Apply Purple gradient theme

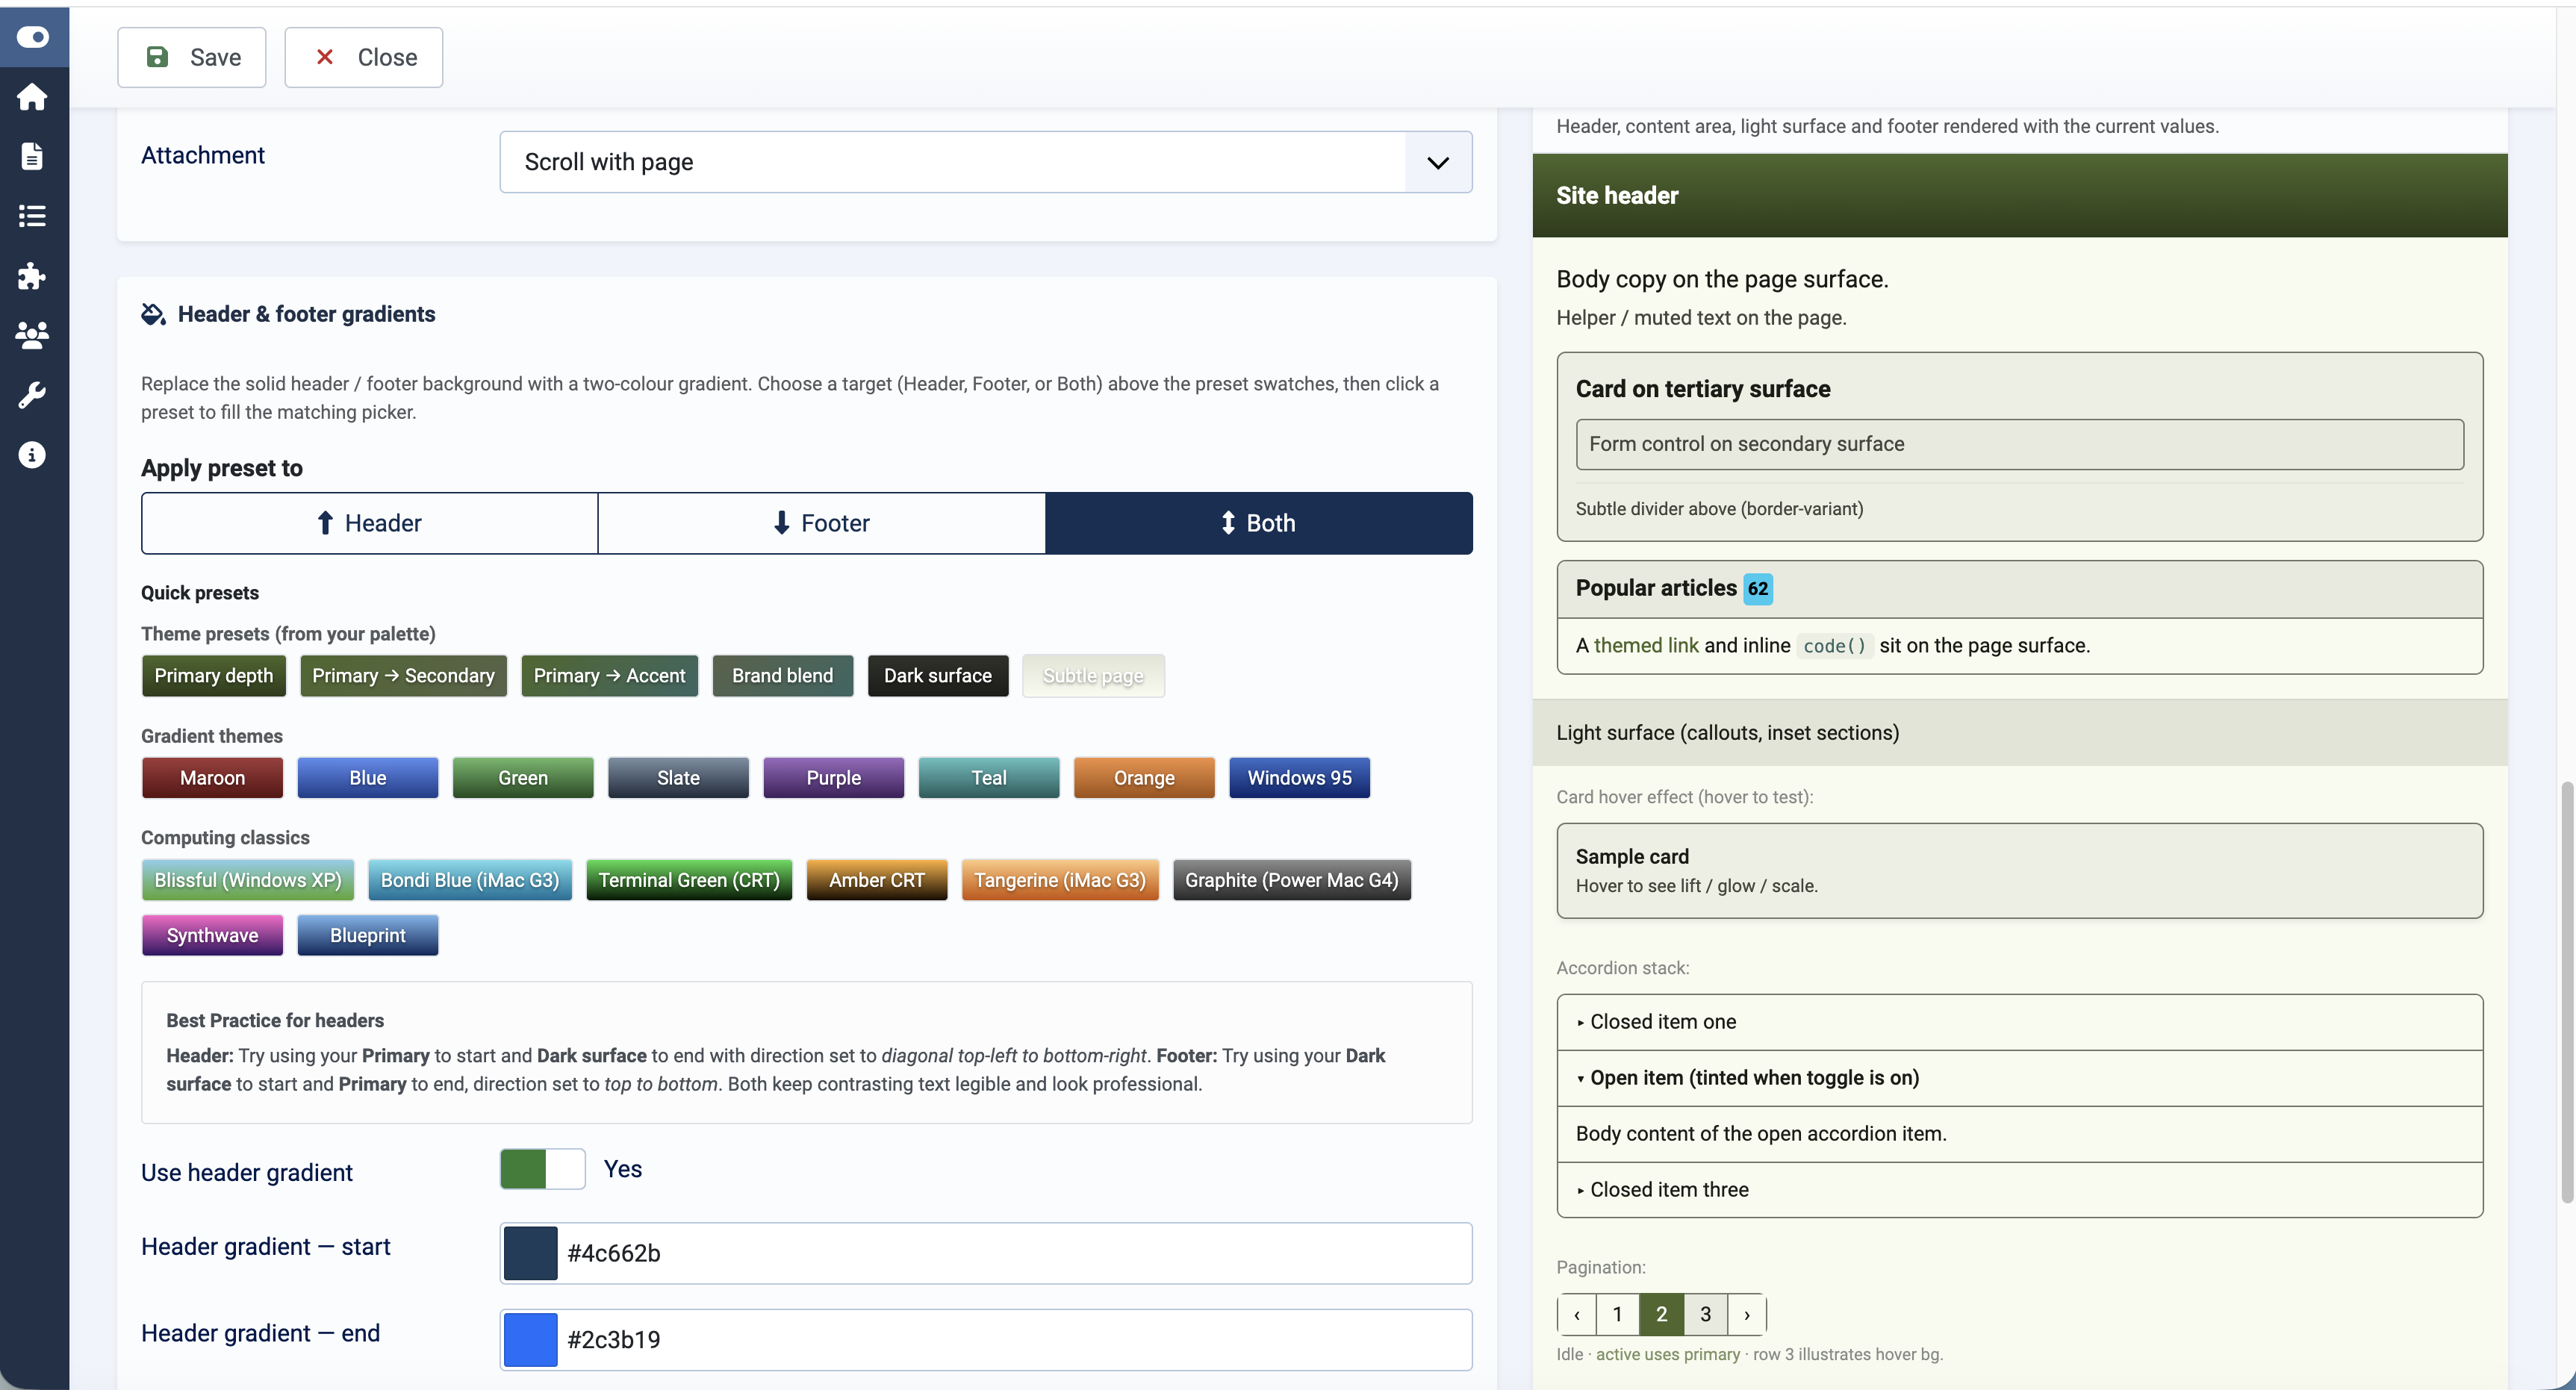coord(833,778)
